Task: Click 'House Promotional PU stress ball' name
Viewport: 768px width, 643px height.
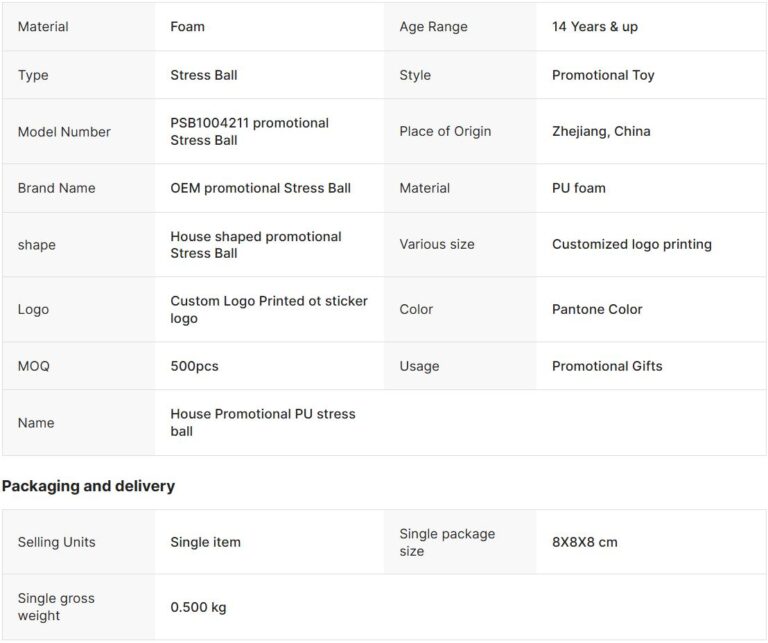Action: coord(262,422)
